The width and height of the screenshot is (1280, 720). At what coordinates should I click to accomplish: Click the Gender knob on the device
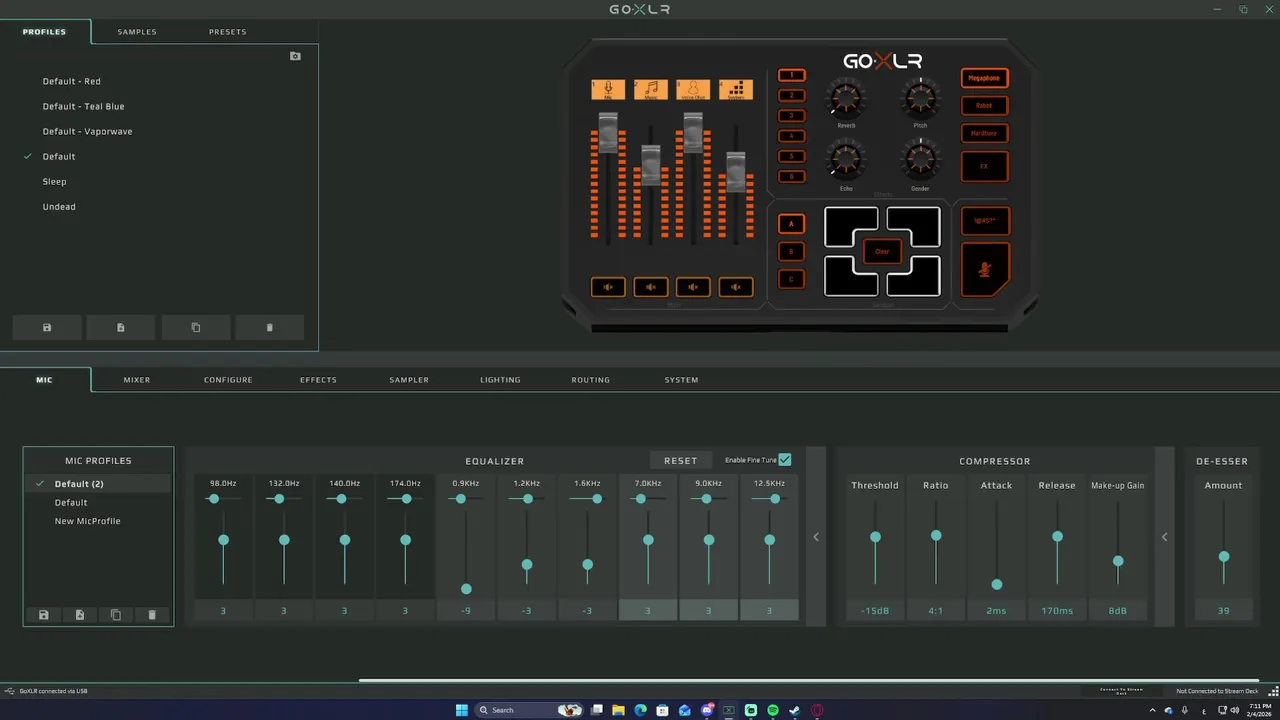click(x=920, y=160)
